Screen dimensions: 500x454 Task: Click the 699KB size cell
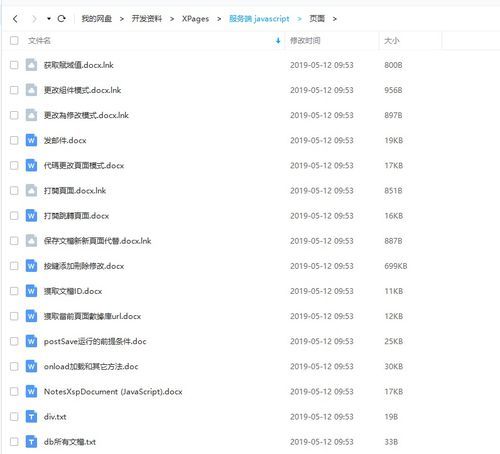(x=396, y=266)
